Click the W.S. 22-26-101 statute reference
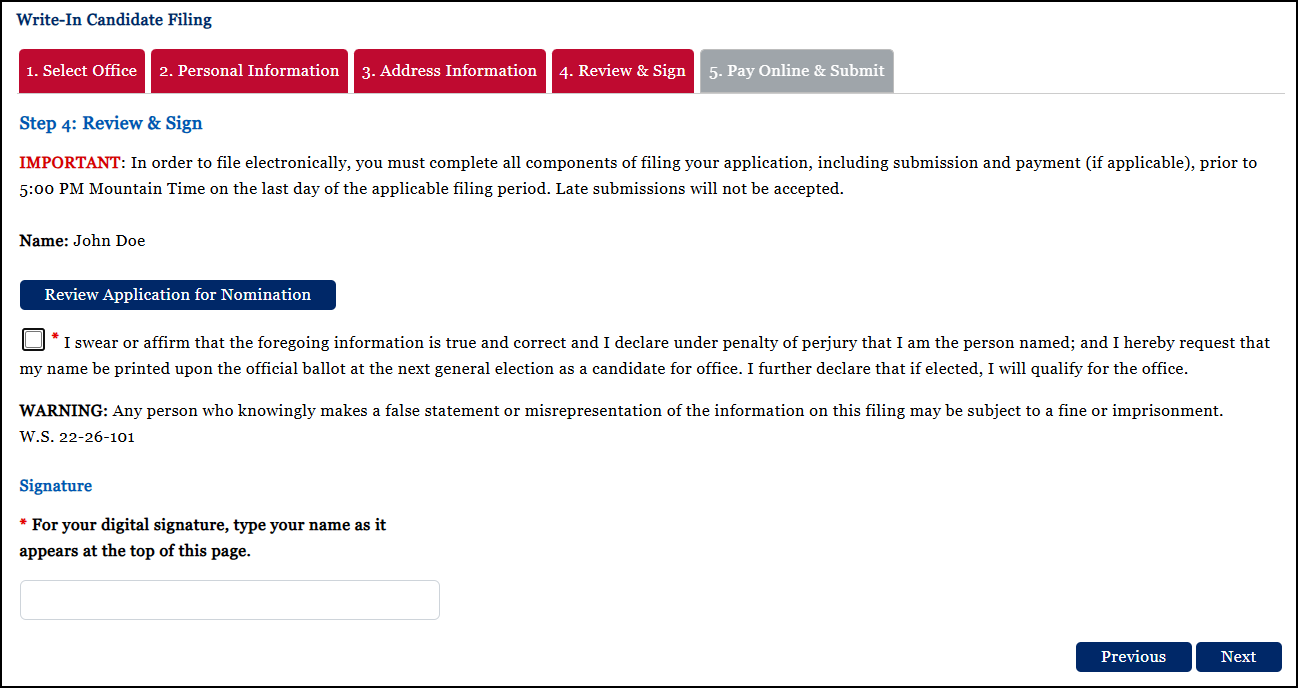The height and width of the screenshot is (688, 1298). tap(77, 437)
